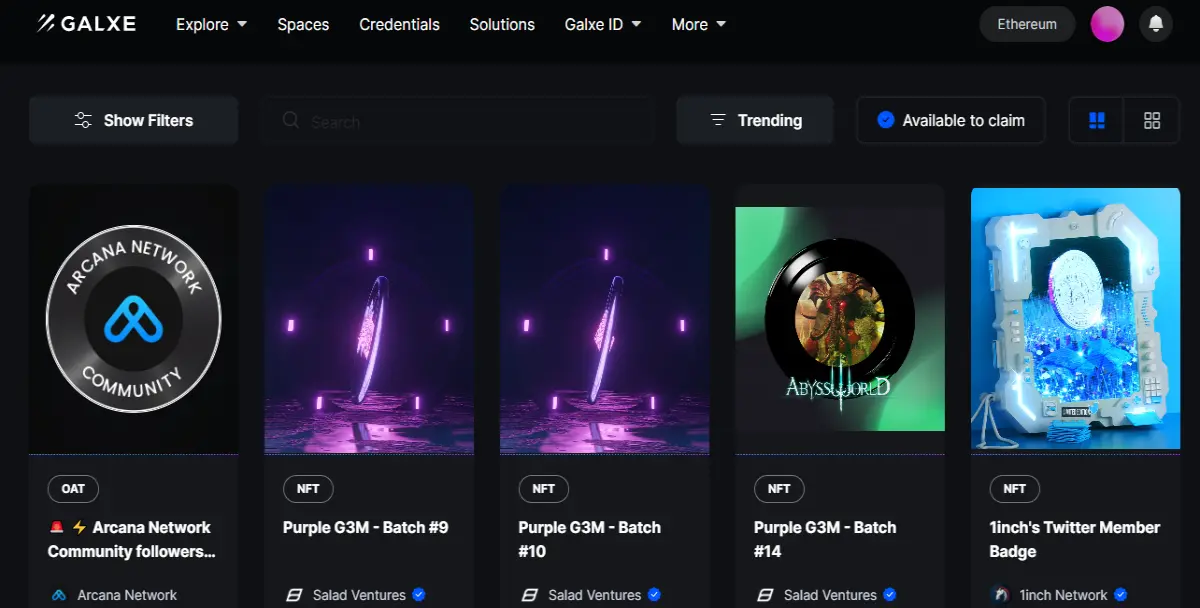The height and width of the screenshot is (608, 1200).
Task: Click the sort lines icon beside Trending
Action: click(x=717, y=120)
